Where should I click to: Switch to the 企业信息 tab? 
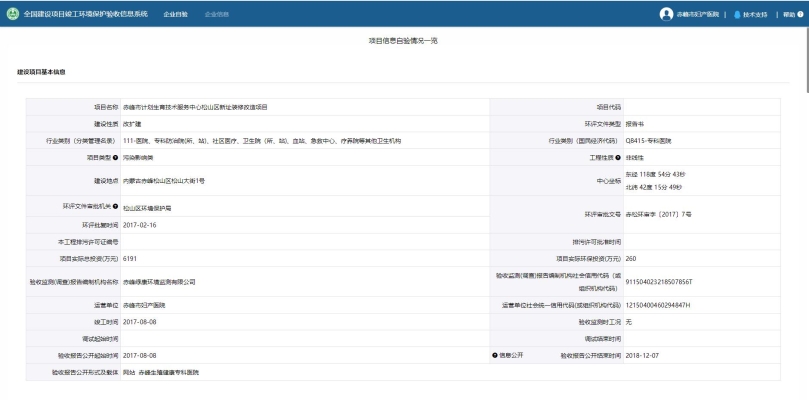click(x=216, y=14)
